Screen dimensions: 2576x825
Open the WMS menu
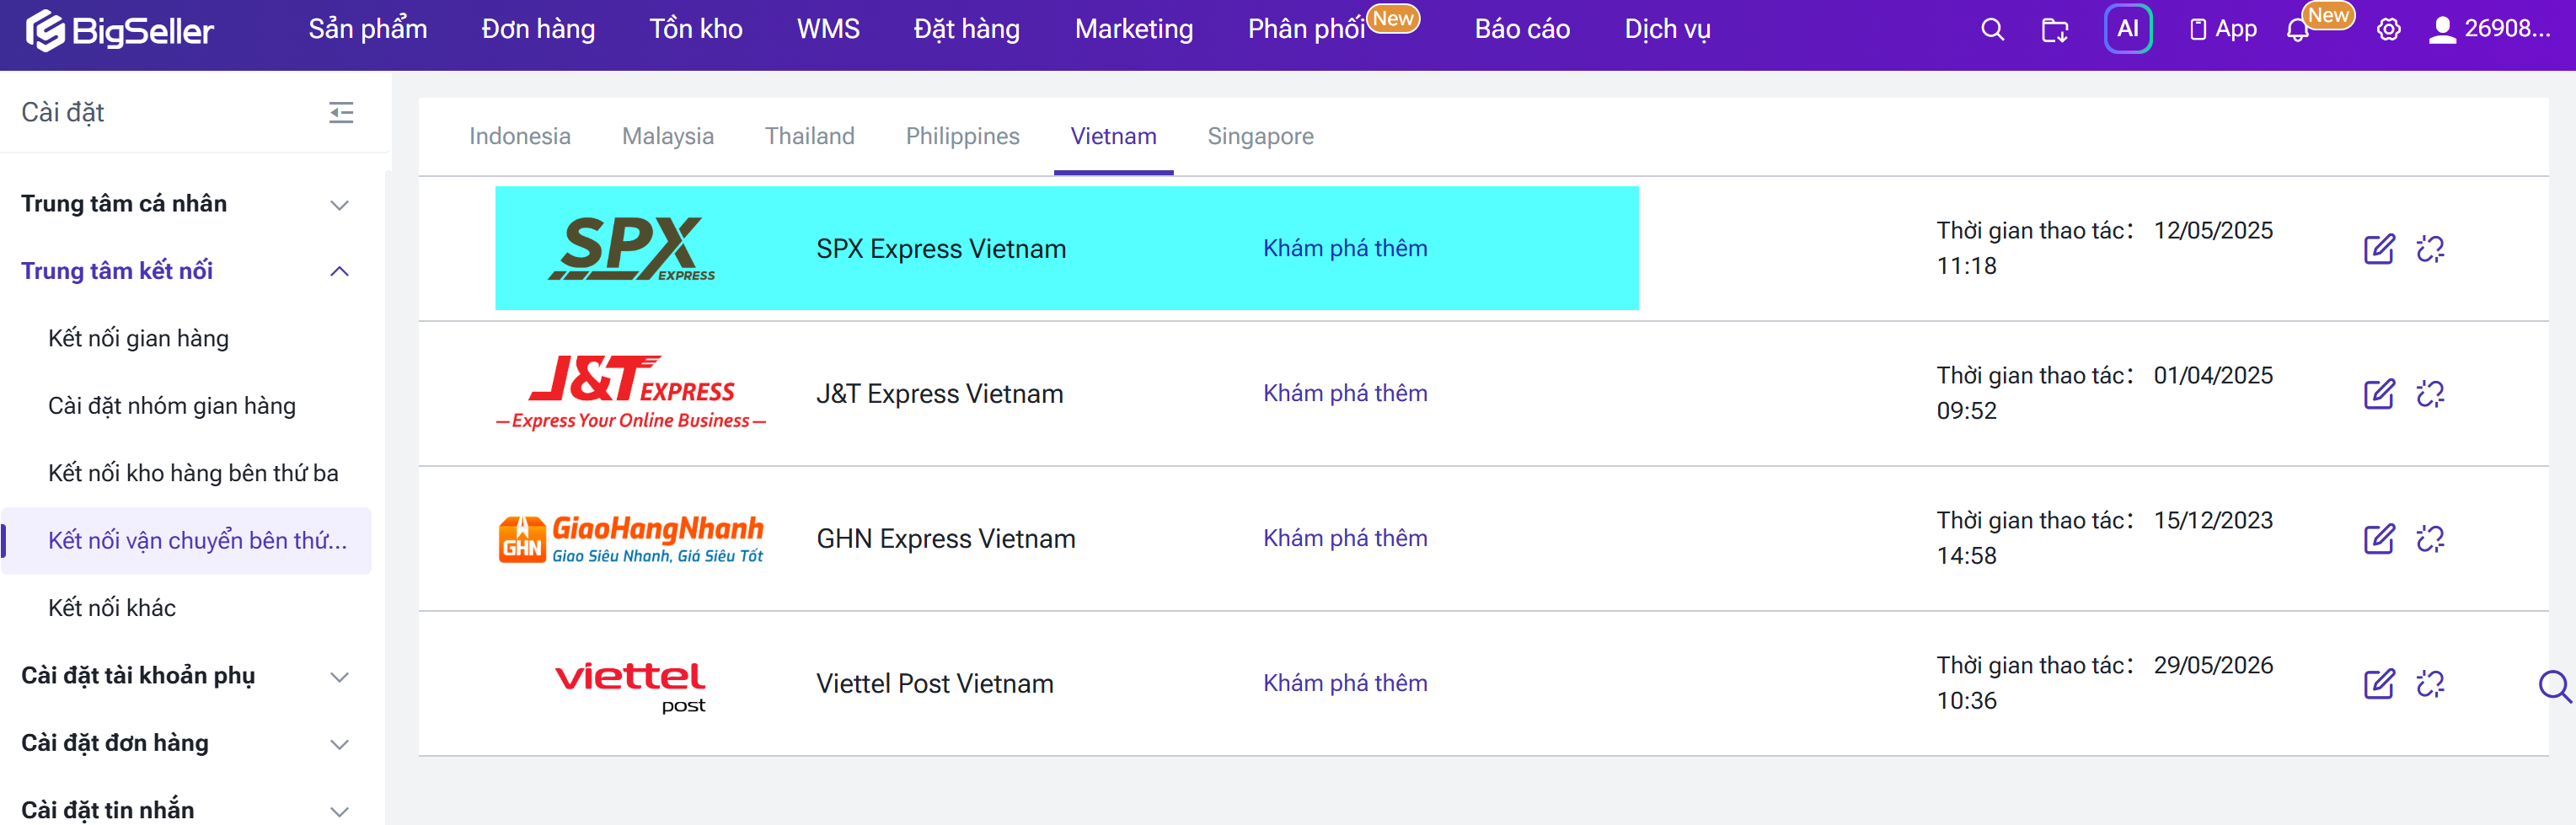coord(828,29)
